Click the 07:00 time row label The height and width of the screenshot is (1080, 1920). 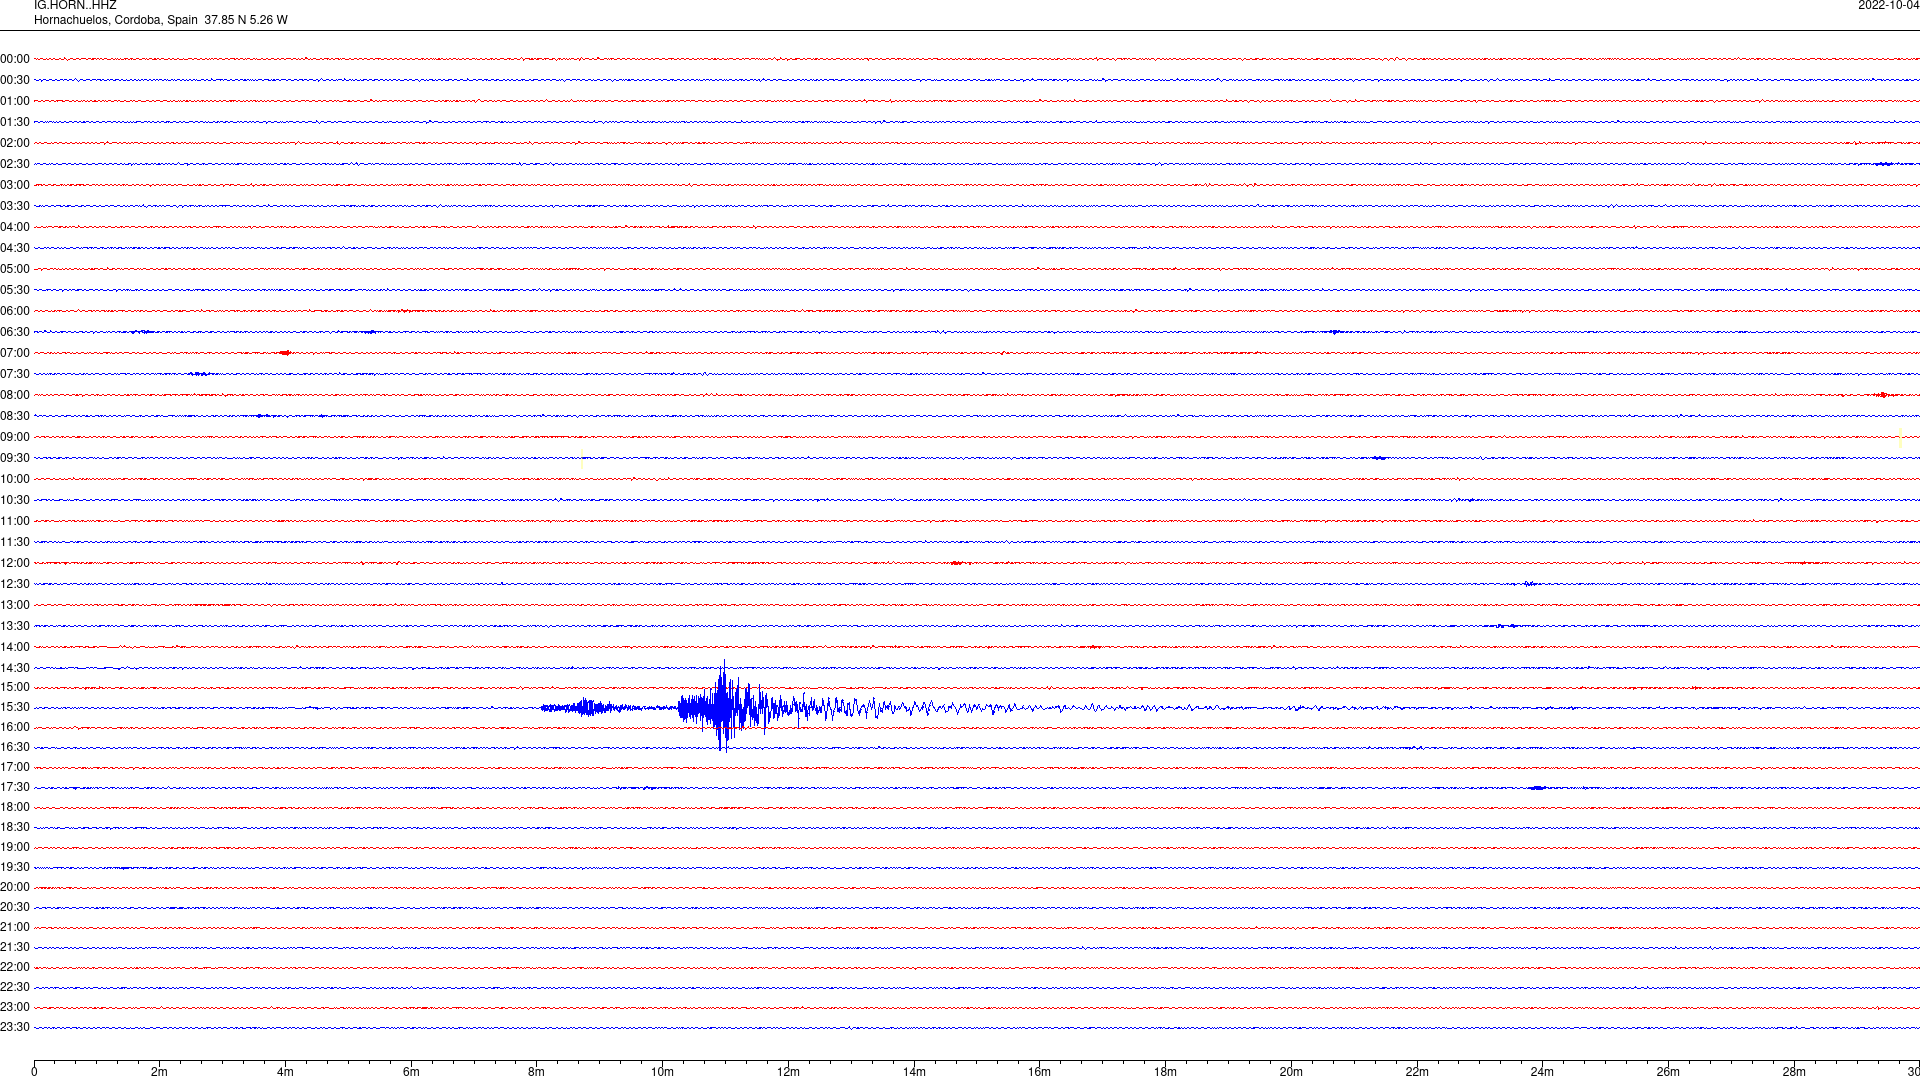[15, 353]
